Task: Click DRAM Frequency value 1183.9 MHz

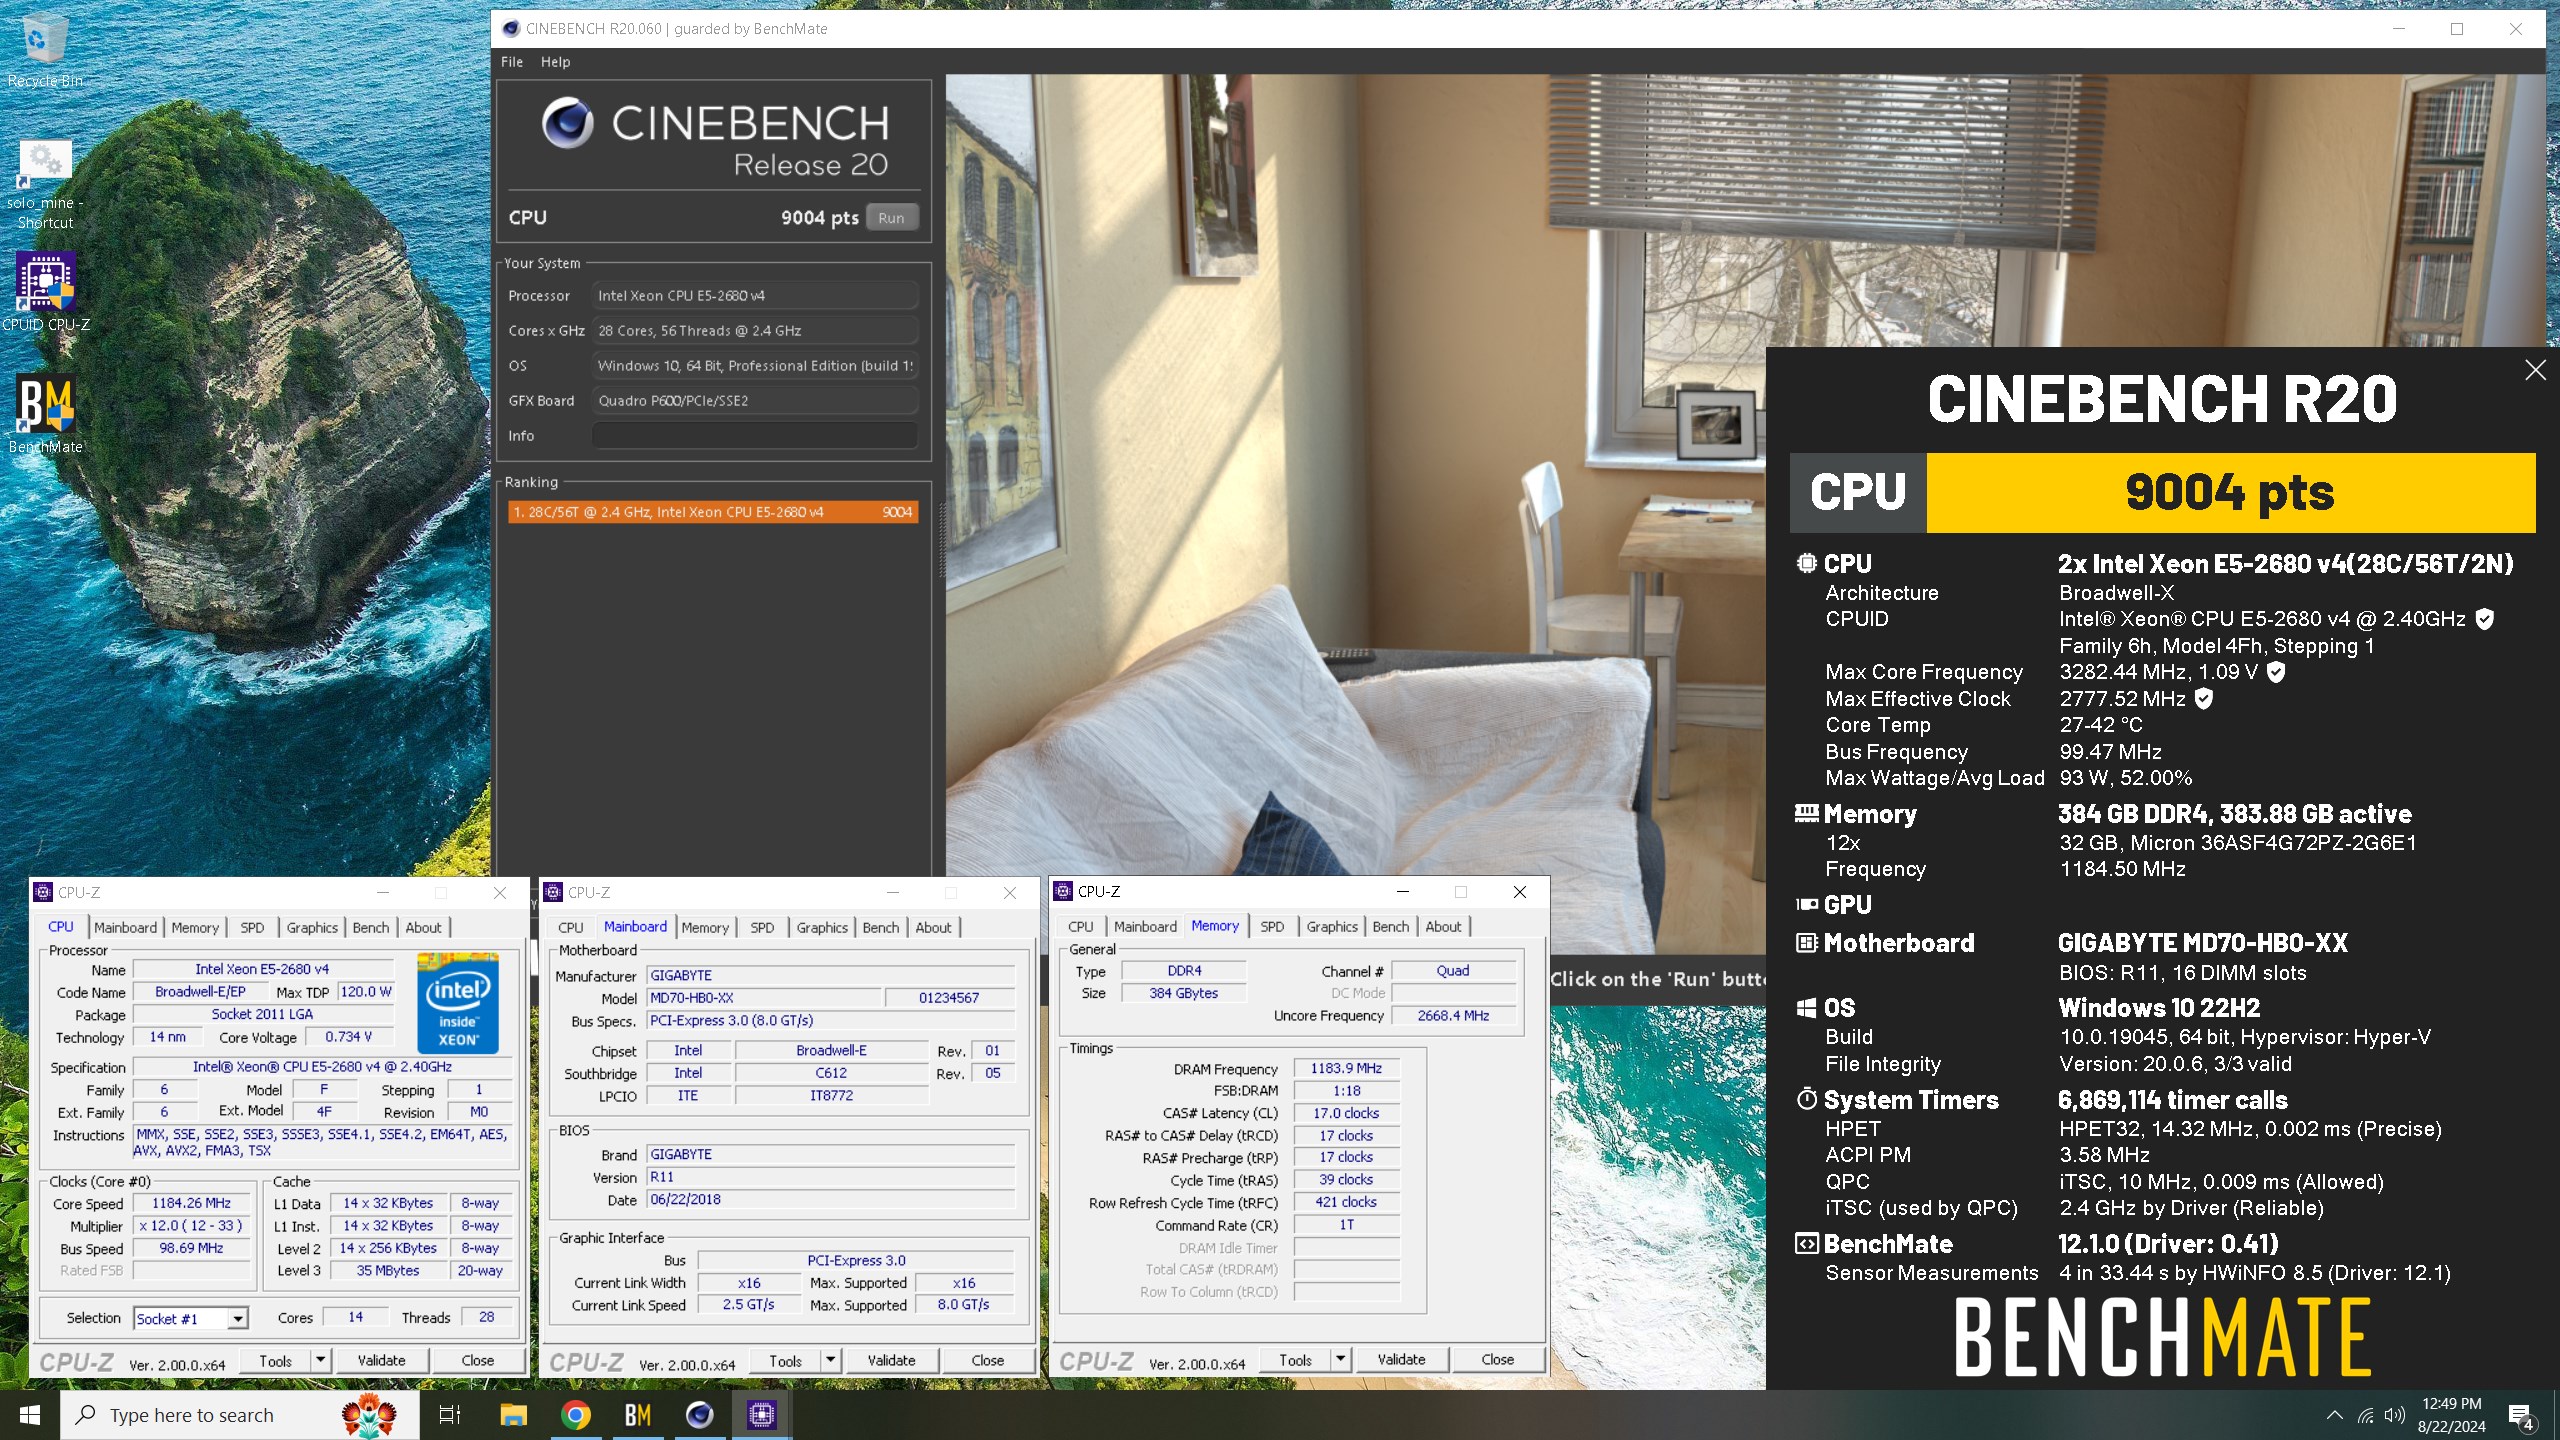Action: click(x=1346, y=1068)
